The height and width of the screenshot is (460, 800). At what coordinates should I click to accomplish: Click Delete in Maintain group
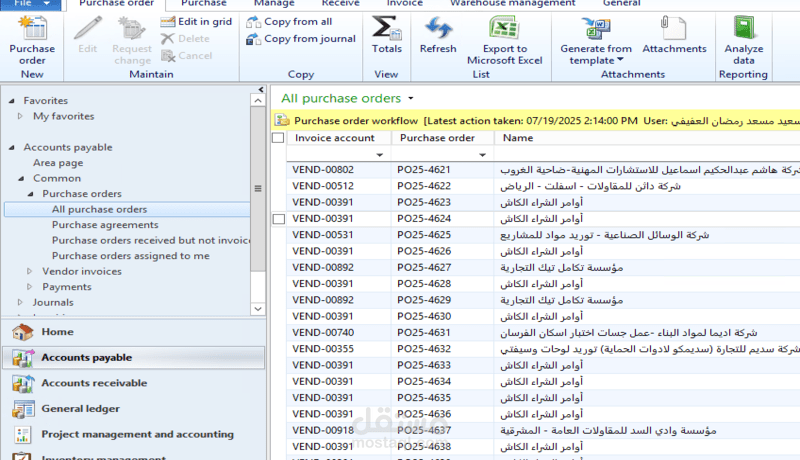click(x=185, y=39)
